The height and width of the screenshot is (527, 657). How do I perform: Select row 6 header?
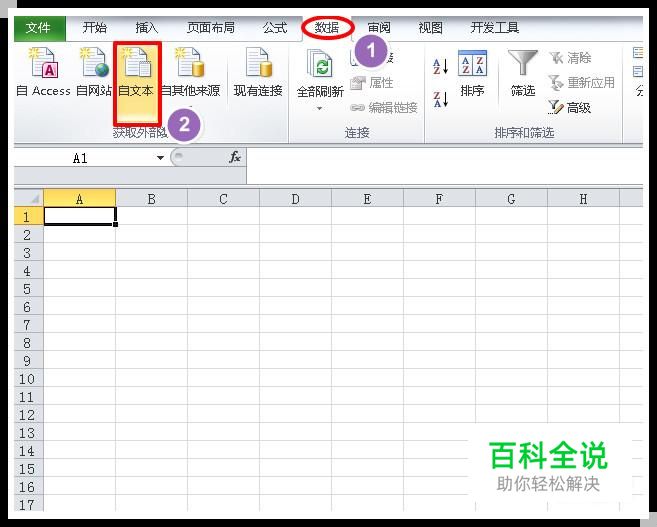28,307
